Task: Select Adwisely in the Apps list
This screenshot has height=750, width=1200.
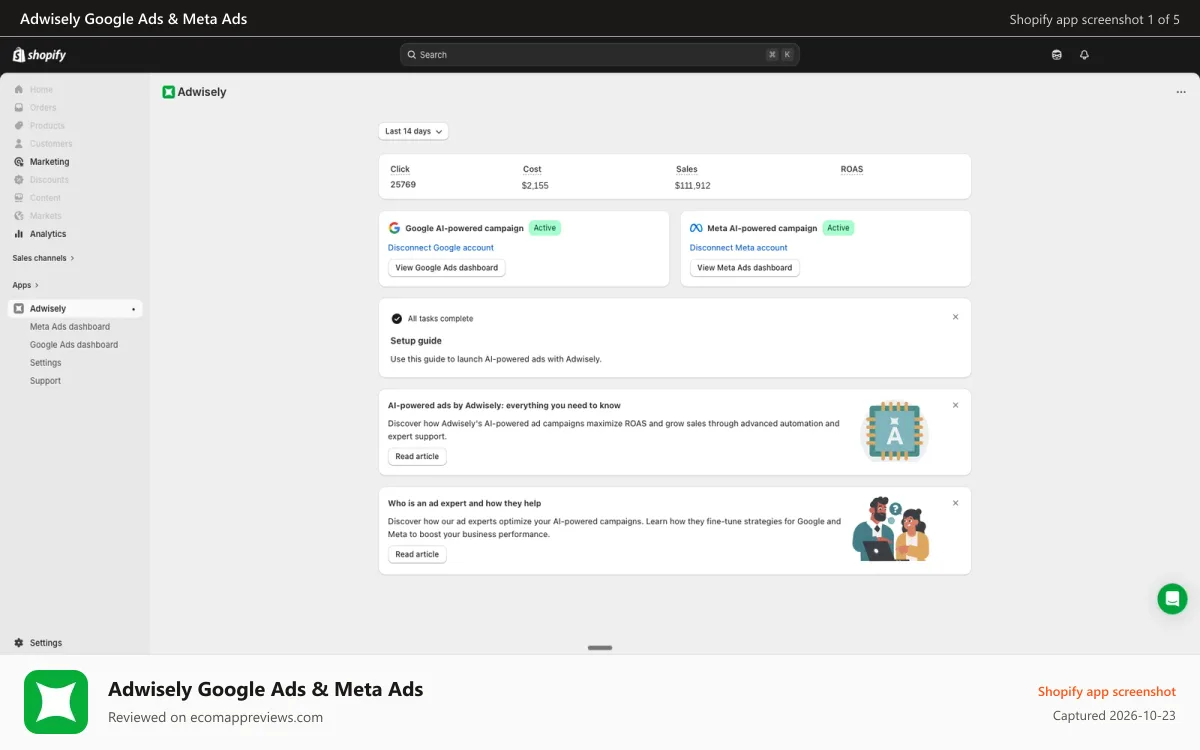Action: pos(75,309)
